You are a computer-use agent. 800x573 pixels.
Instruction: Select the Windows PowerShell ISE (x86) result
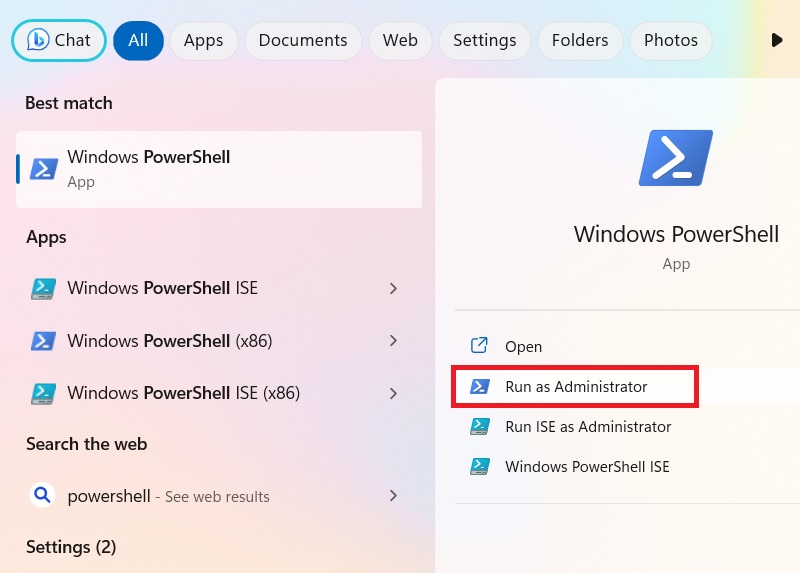[219, 393]
